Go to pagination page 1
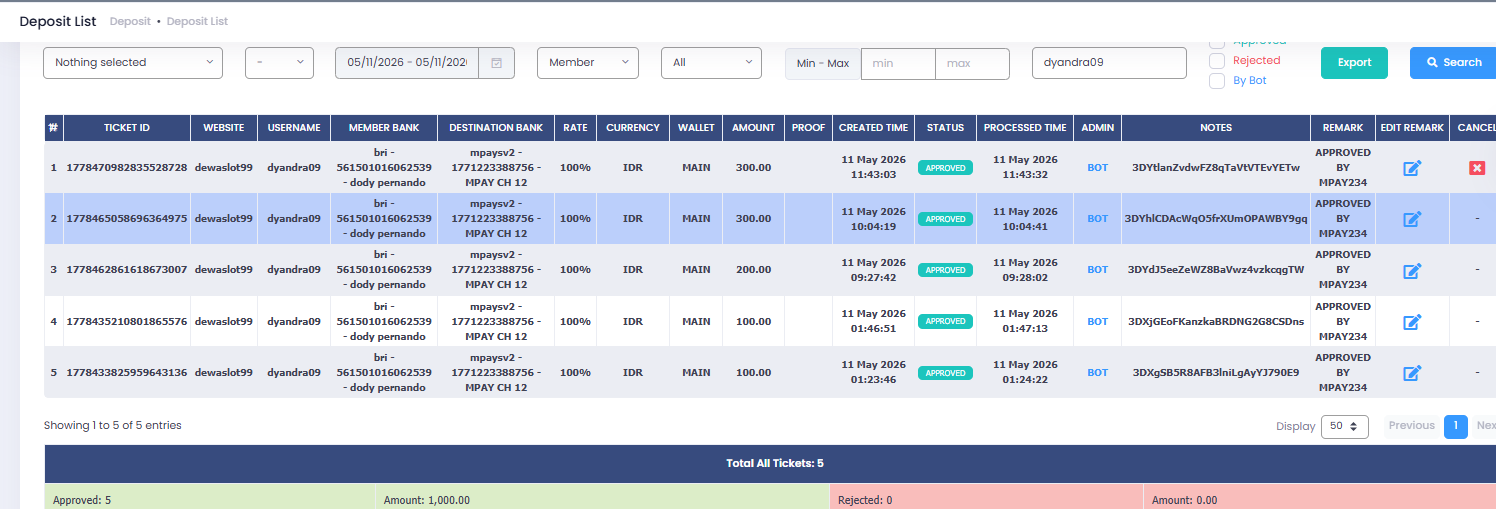1496x509 pixels. tap(1455, 426)
